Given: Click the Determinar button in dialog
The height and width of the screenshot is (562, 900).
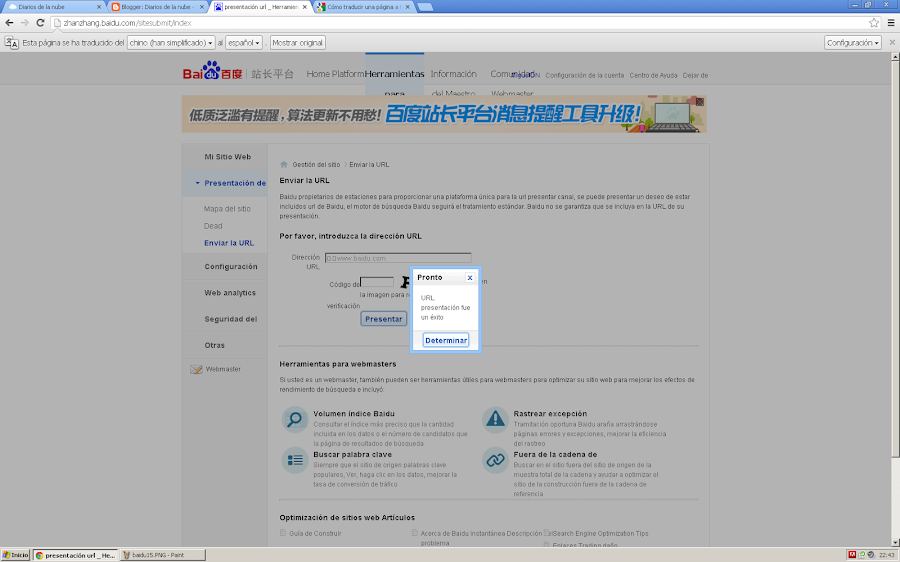Looking at the screenshot, I should point(446,340).
